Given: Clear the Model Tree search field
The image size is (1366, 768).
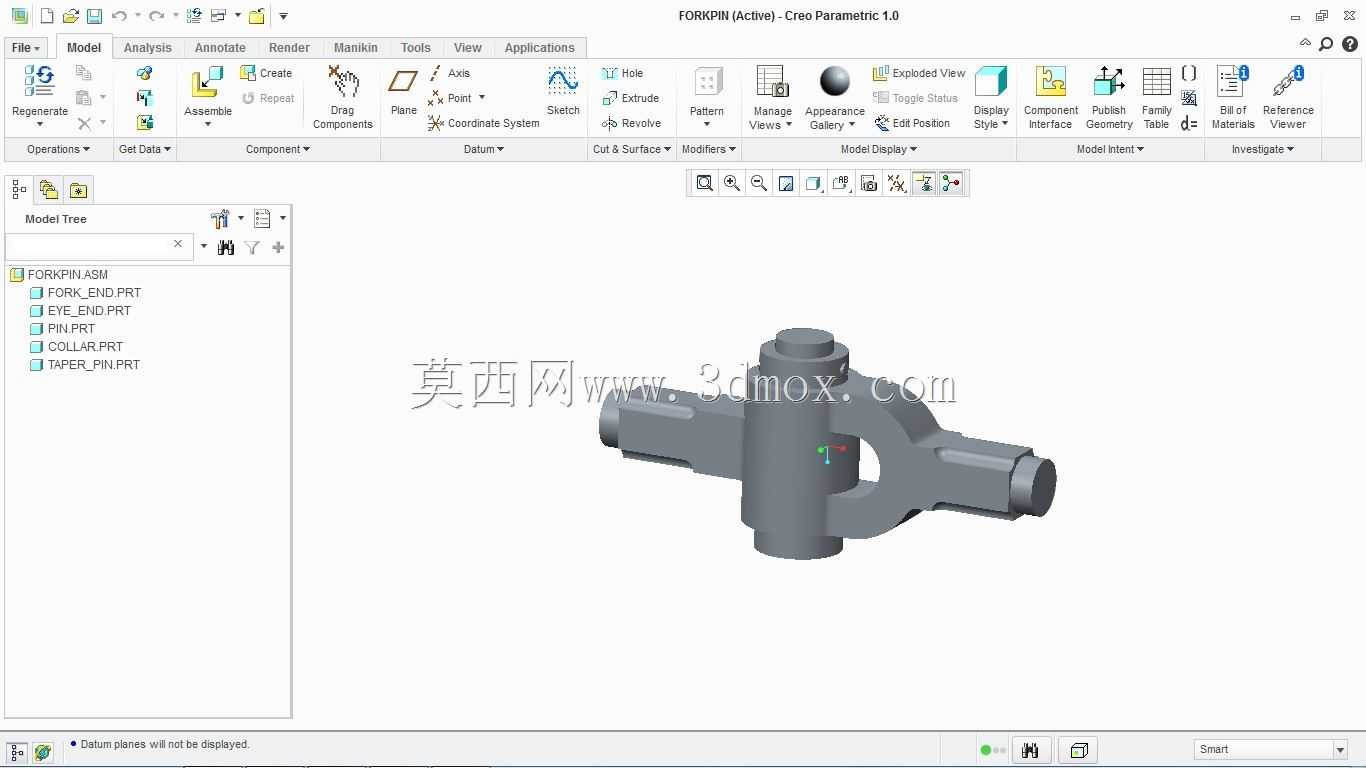Looking at the screenshot, I should tap(178, 244).
